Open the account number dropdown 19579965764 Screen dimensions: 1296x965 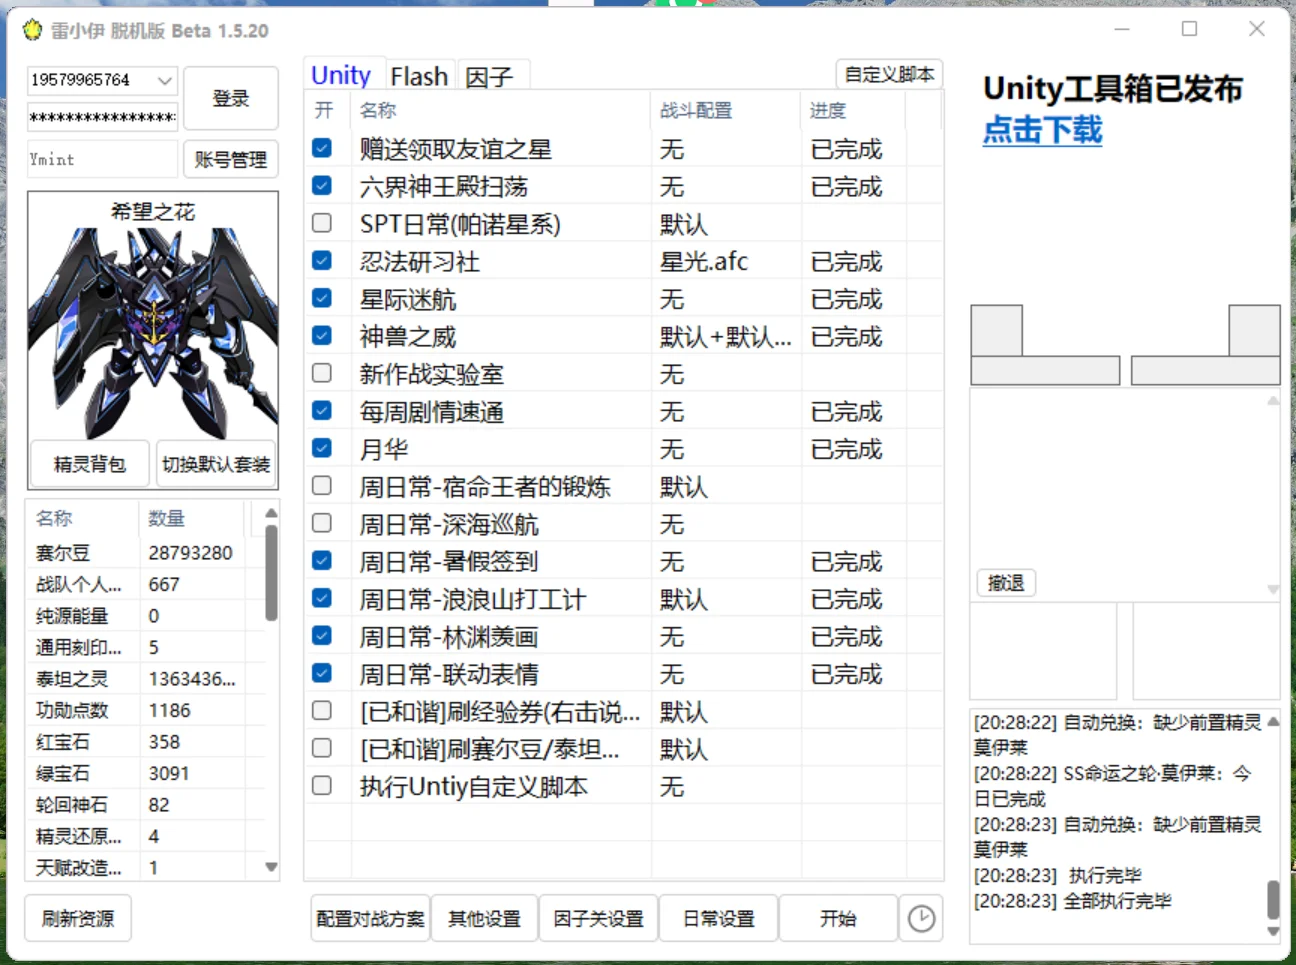click(x=166, y=81)
